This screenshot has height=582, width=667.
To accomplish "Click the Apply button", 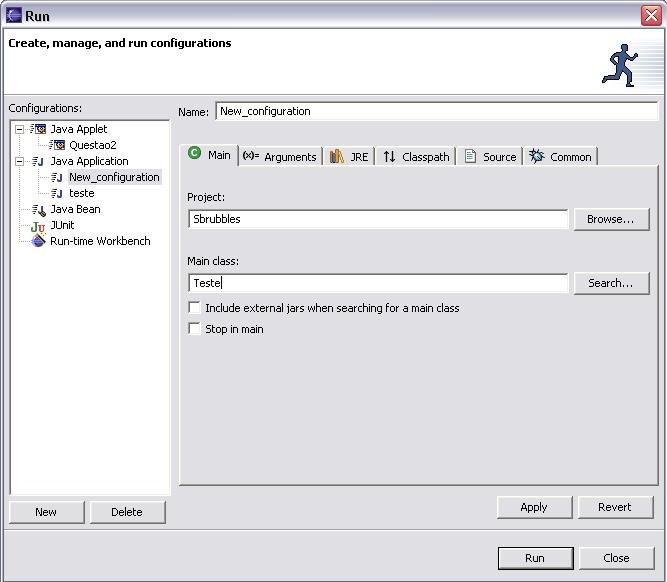I will [x=534, y=507].
